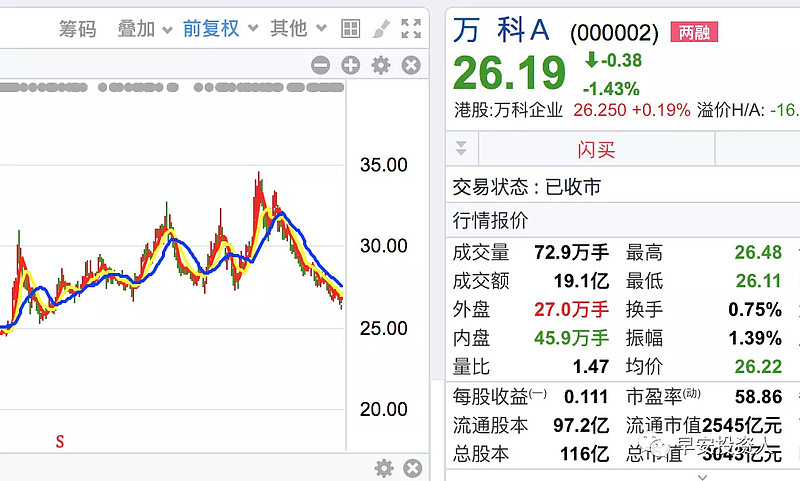Expand the order panel double-arrow toggle
The height and width of the screenshot is (481, 800).
coord(461,148)
